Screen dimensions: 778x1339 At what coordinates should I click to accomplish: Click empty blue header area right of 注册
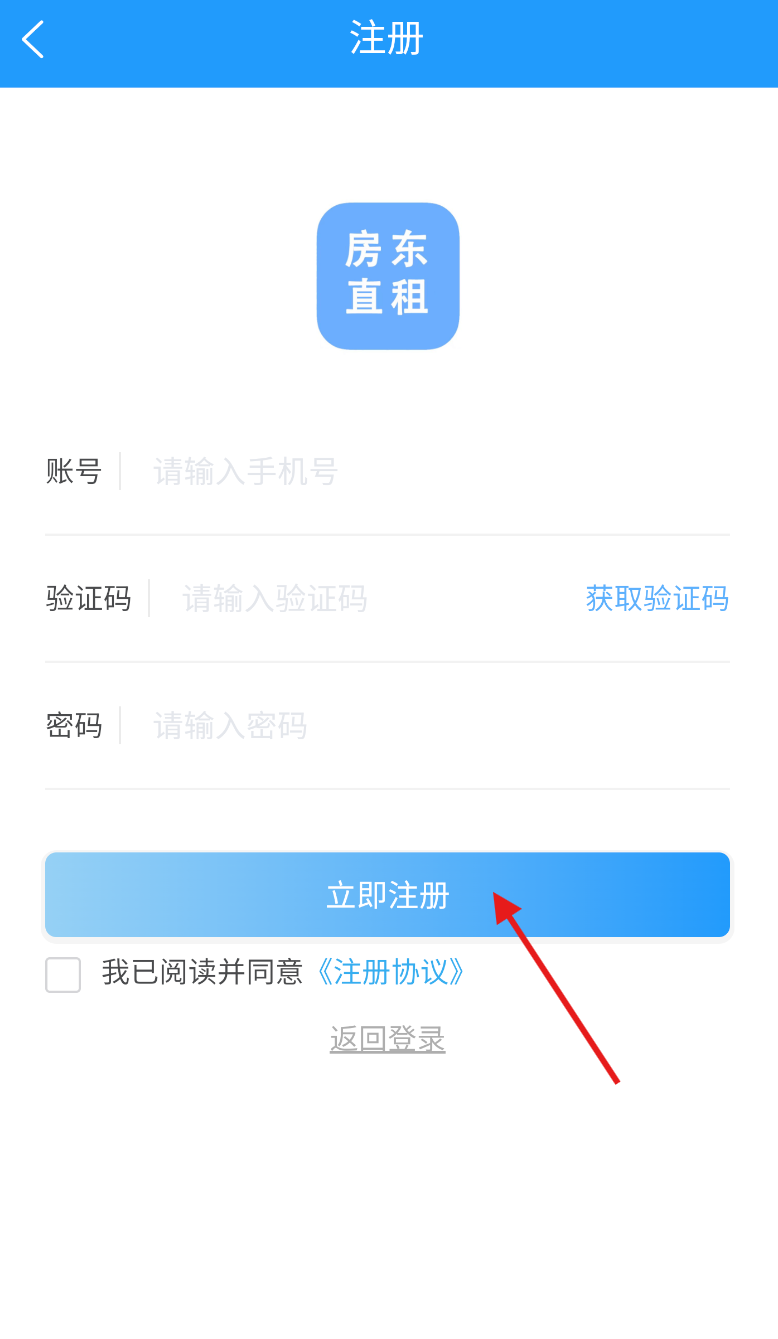(x=600, y=43)
